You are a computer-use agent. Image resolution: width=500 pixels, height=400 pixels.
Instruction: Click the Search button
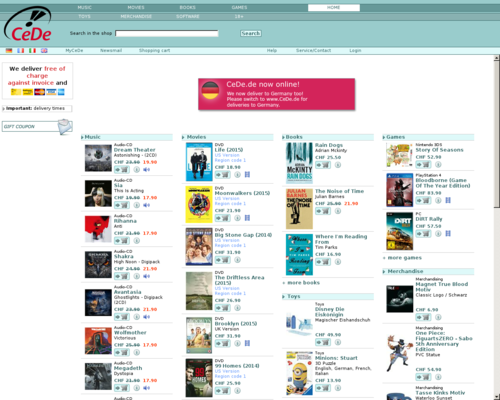[x=251, y=33]
